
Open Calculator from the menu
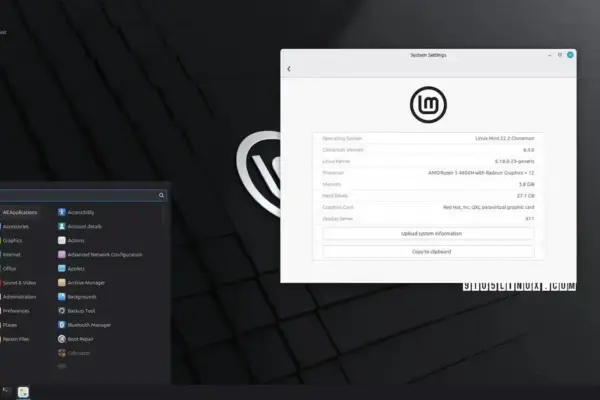click(74, 353)
